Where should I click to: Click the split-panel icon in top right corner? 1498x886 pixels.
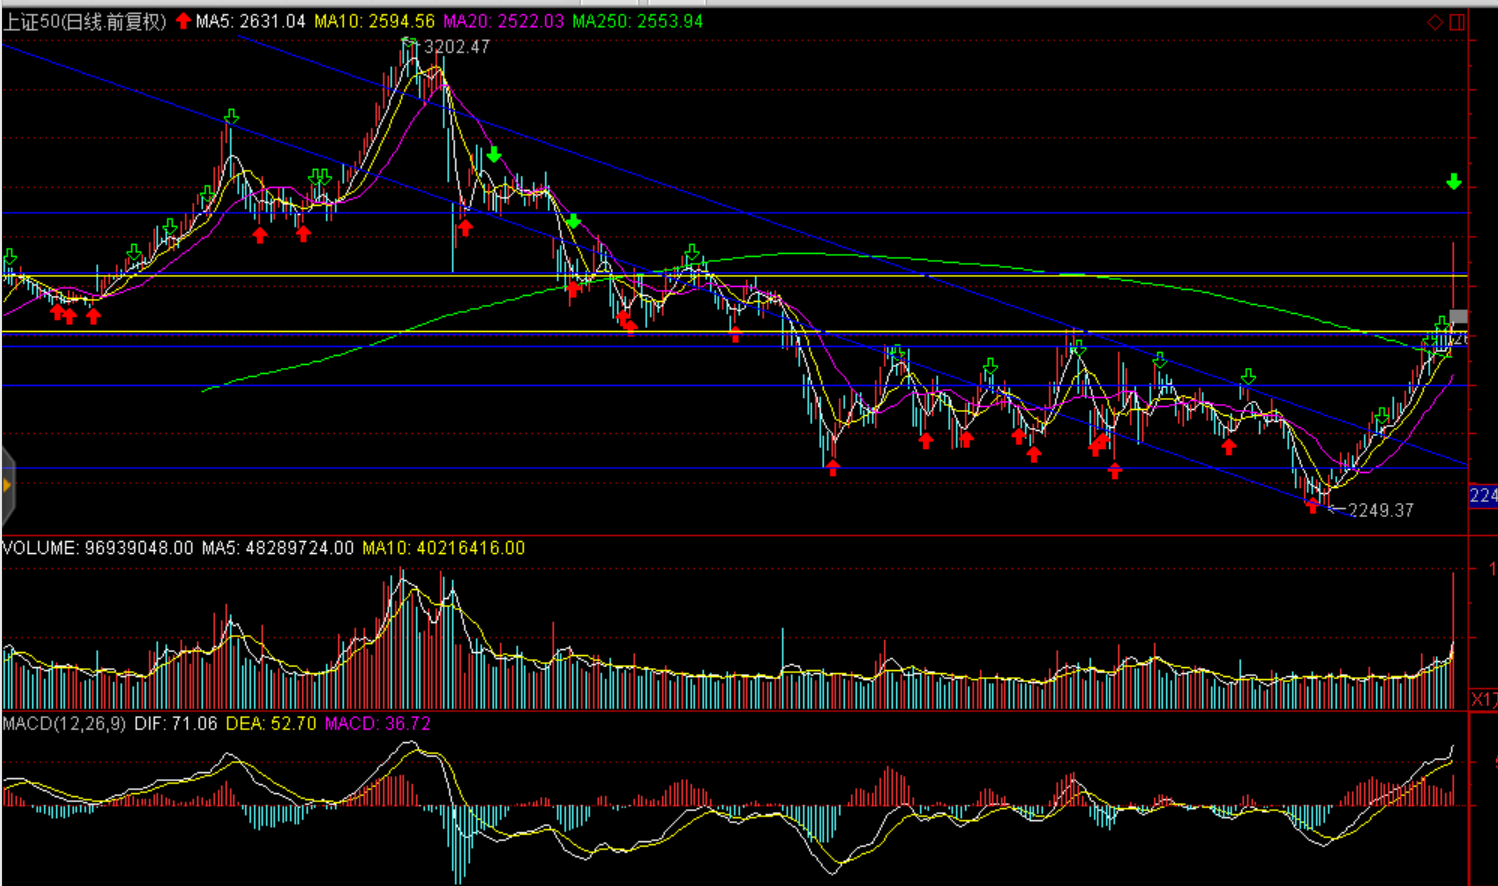(x=1458, y=22)
